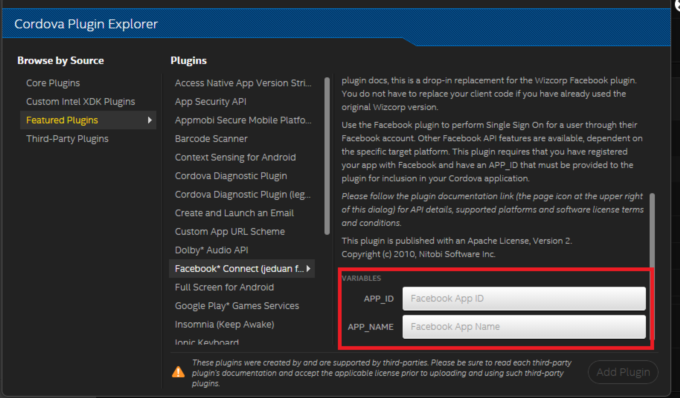
Task: Choose Barcode Scanner plugin
Action: 211,139
